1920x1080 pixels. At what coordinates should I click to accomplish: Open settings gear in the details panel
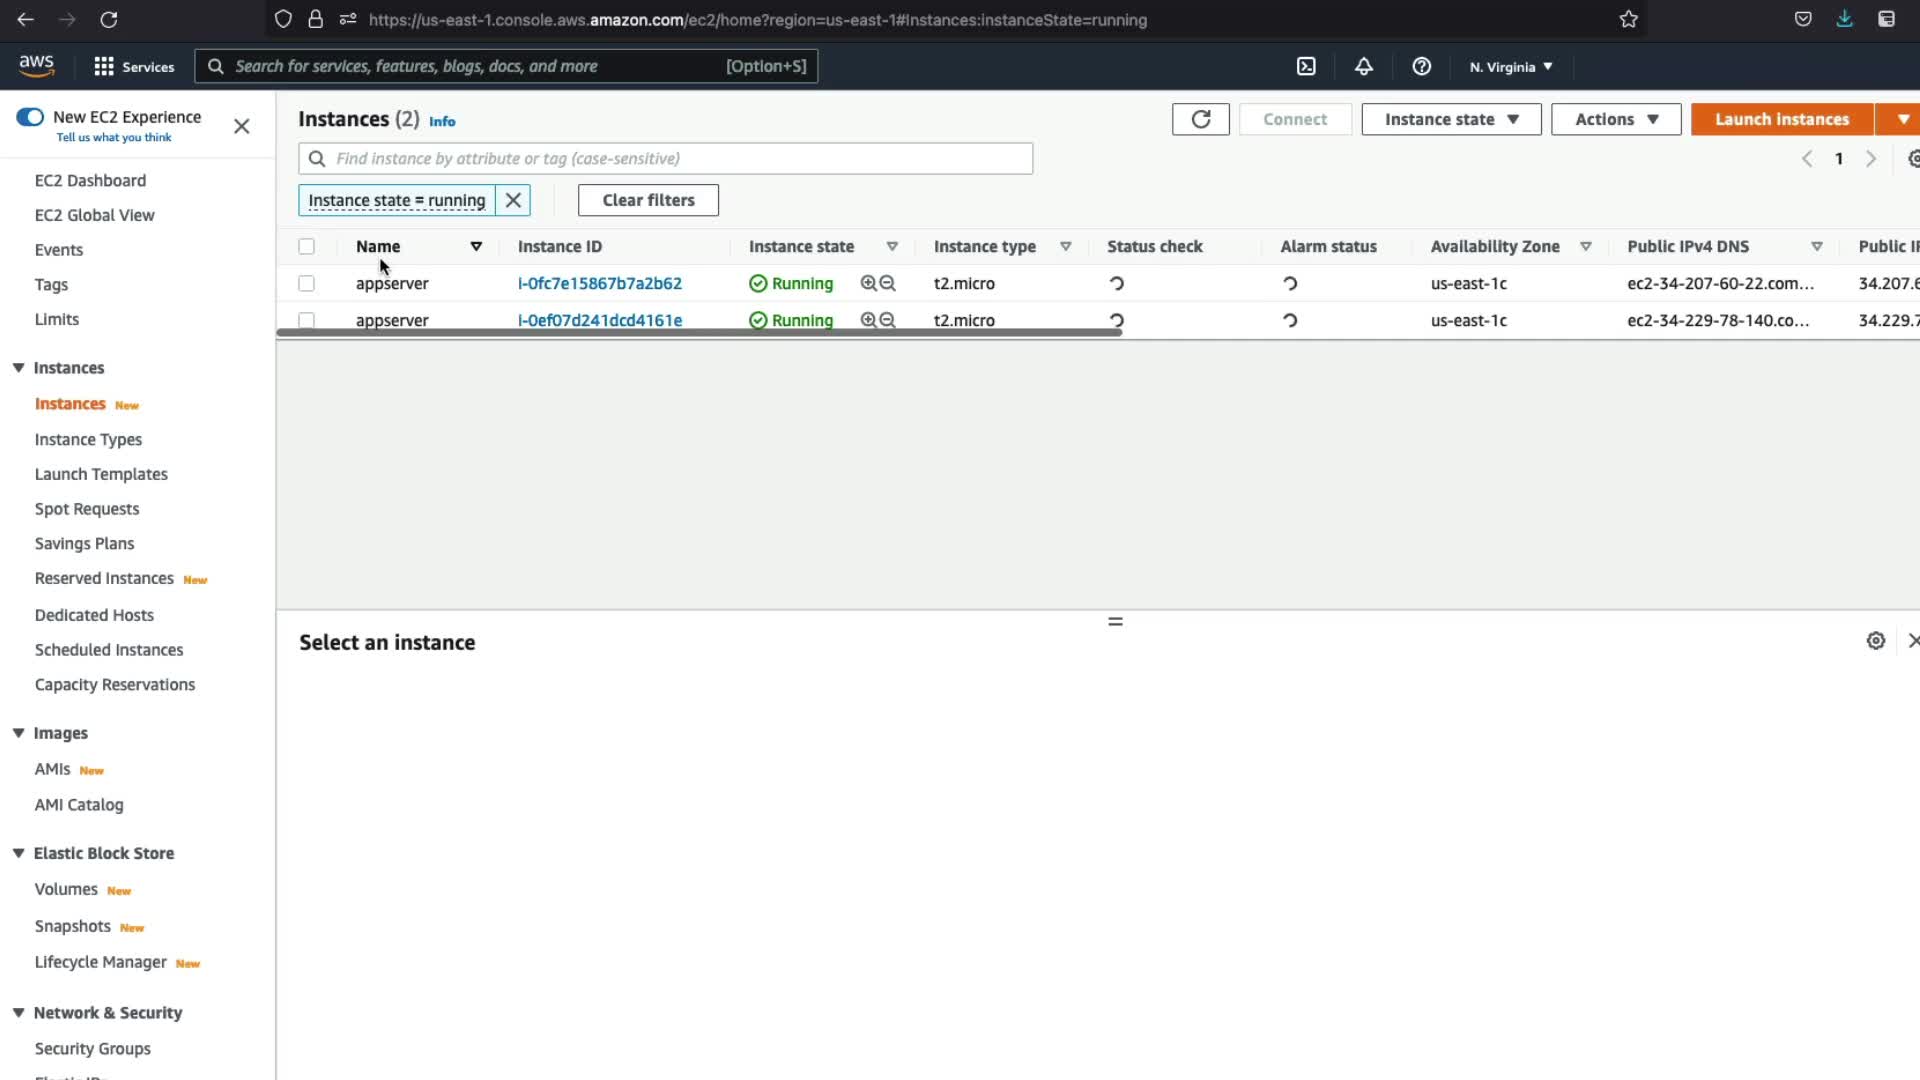[1875, 641]
